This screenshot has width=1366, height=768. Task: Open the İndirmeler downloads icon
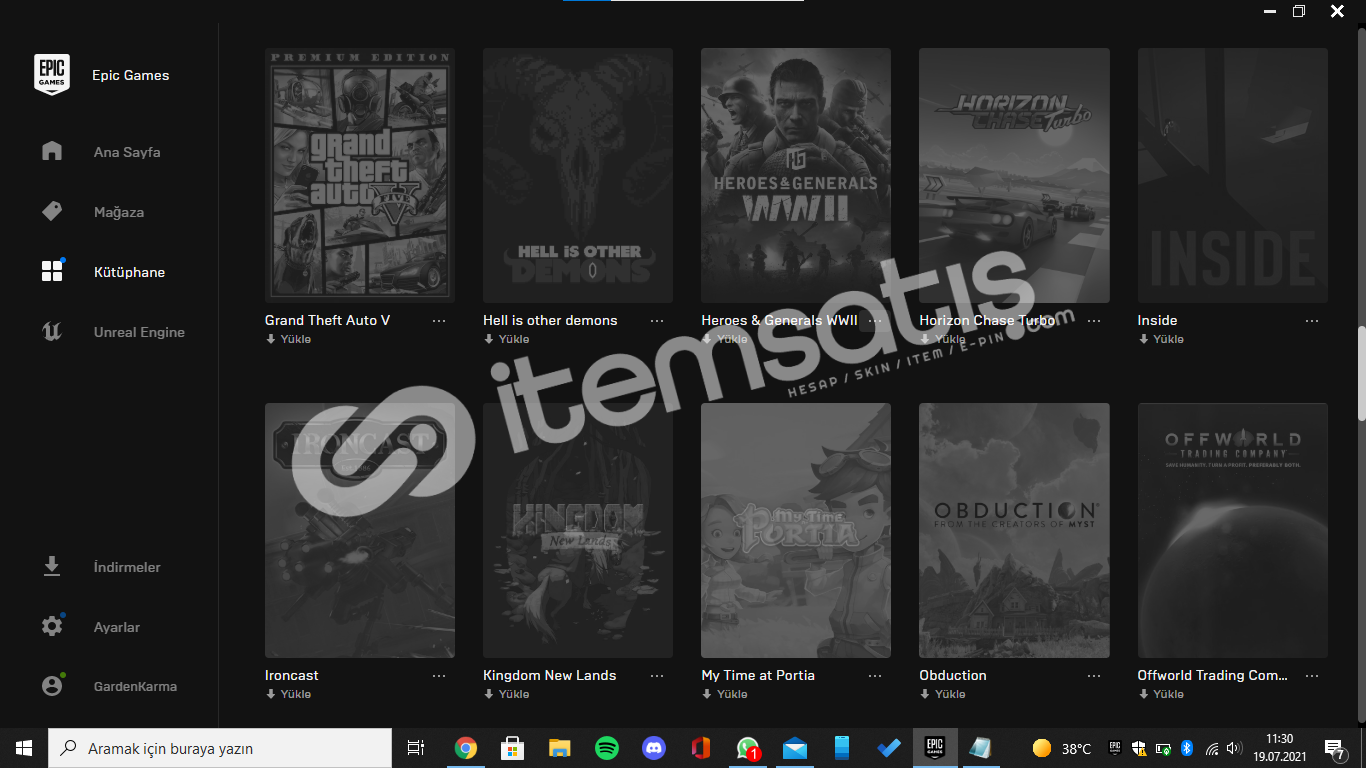[52, 567]
